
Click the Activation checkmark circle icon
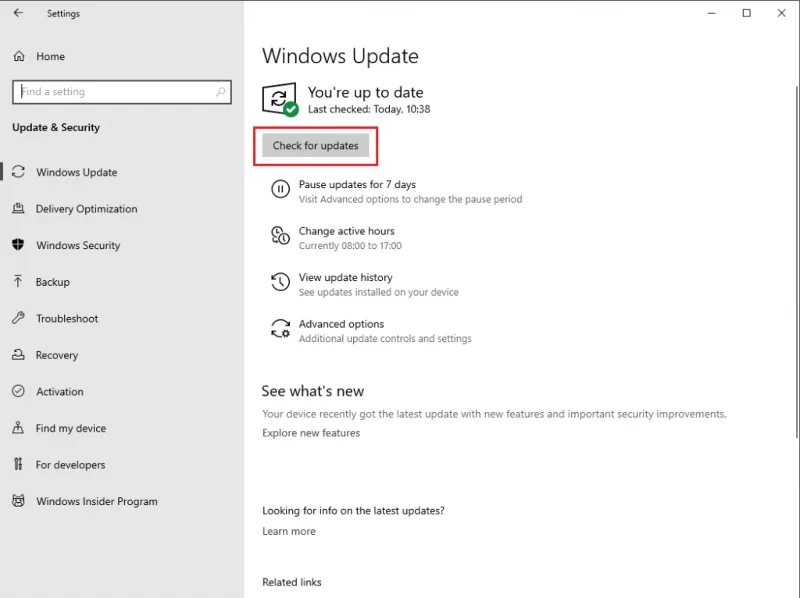click(18, 391)
